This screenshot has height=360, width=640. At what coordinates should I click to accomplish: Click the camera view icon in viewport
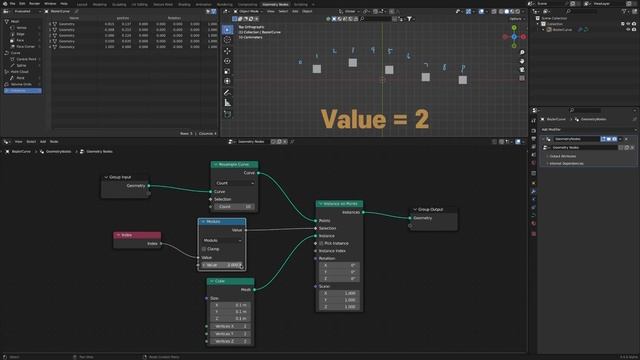522,70
